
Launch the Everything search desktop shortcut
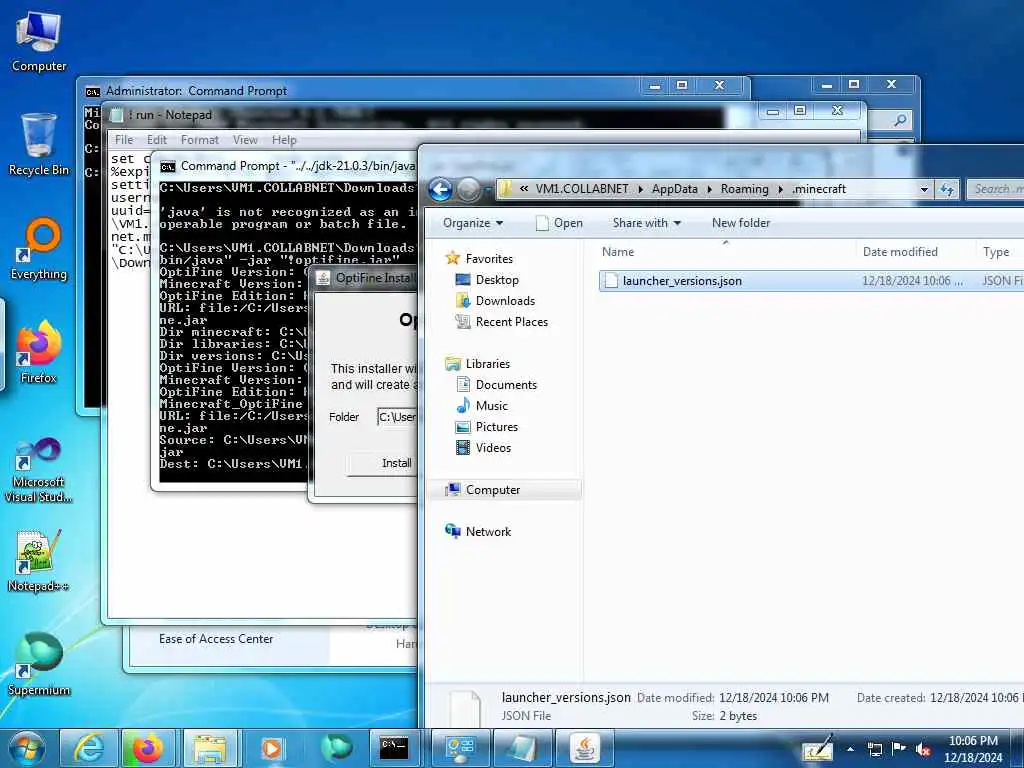click(x=39, y=249)
